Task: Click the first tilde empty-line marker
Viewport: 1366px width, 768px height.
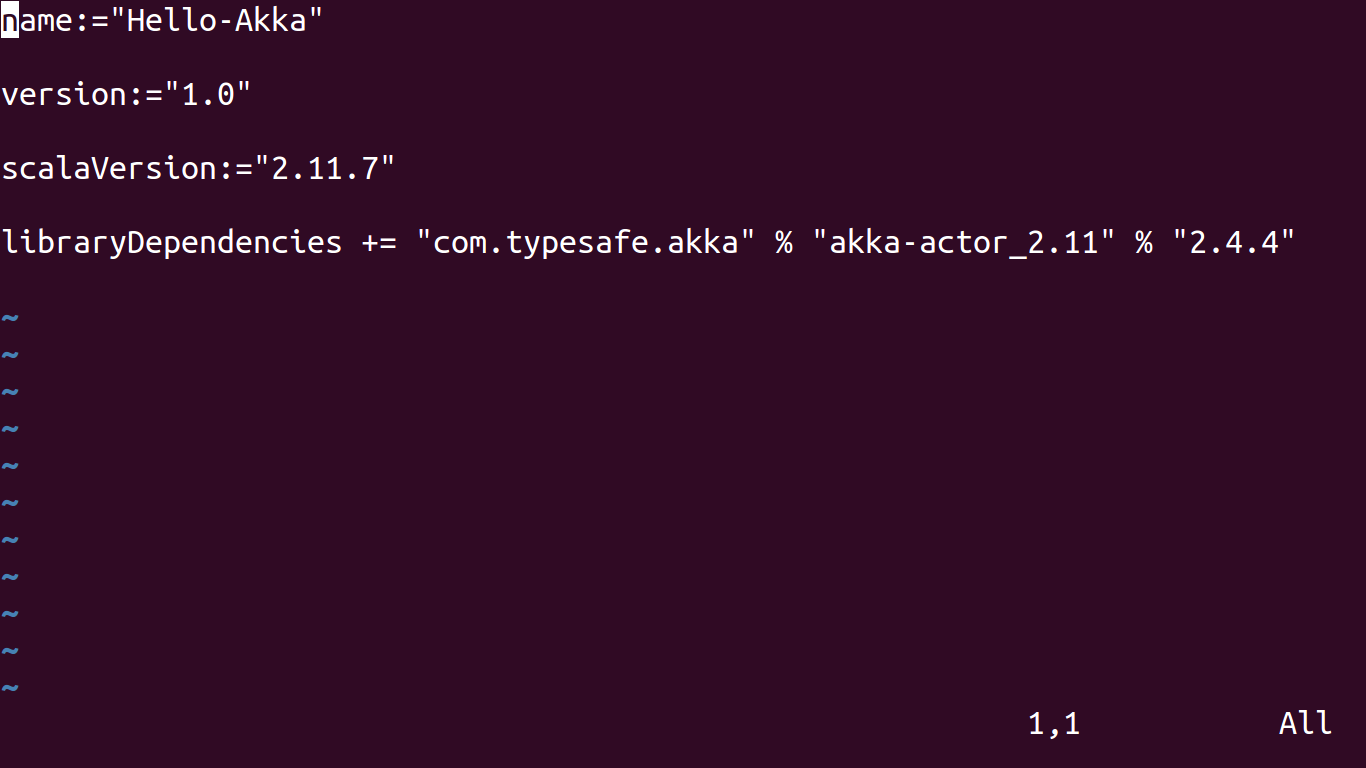Action: coord(10,318)
